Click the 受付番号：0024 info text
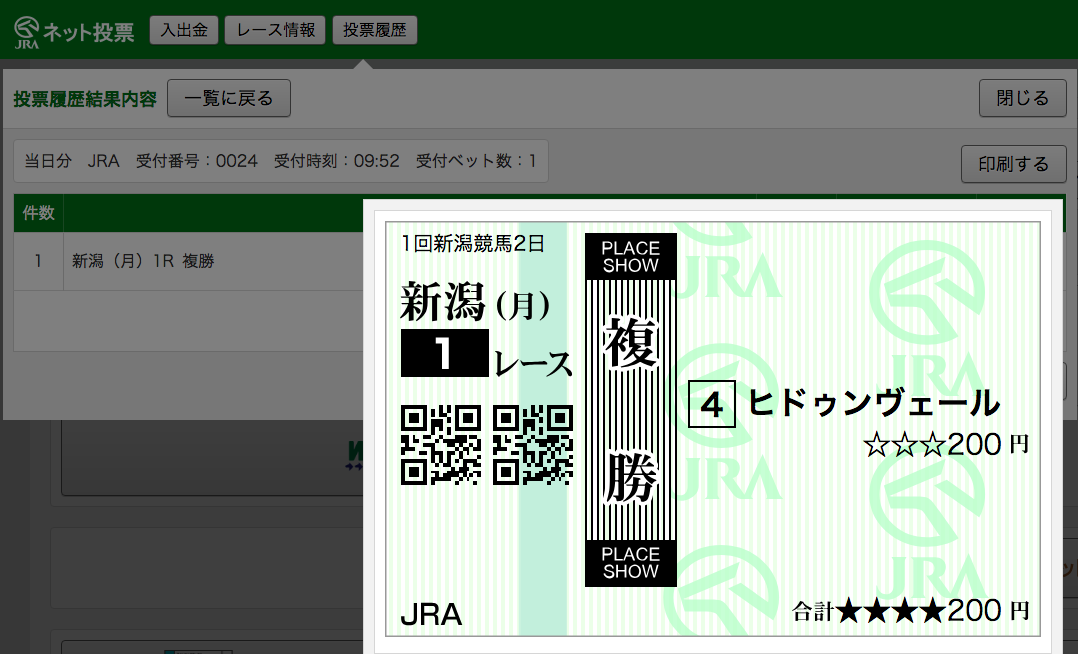Image resolution: width=1078 pixels, height=654 pixels. point(197,161)
